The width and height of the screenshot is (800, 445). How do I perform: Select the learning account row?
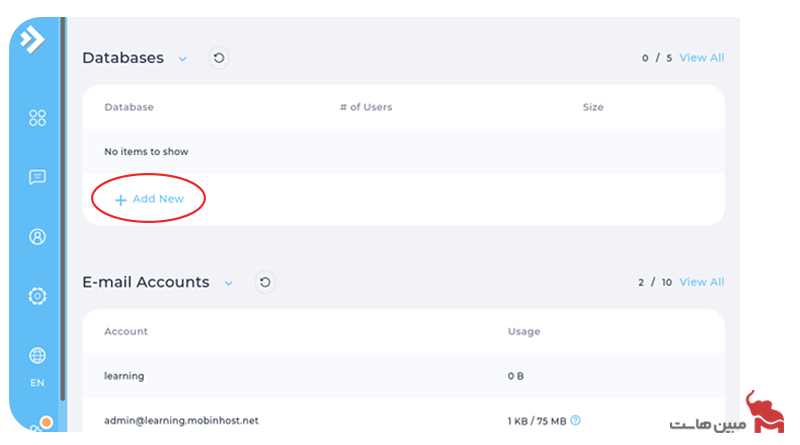point(124,376)
